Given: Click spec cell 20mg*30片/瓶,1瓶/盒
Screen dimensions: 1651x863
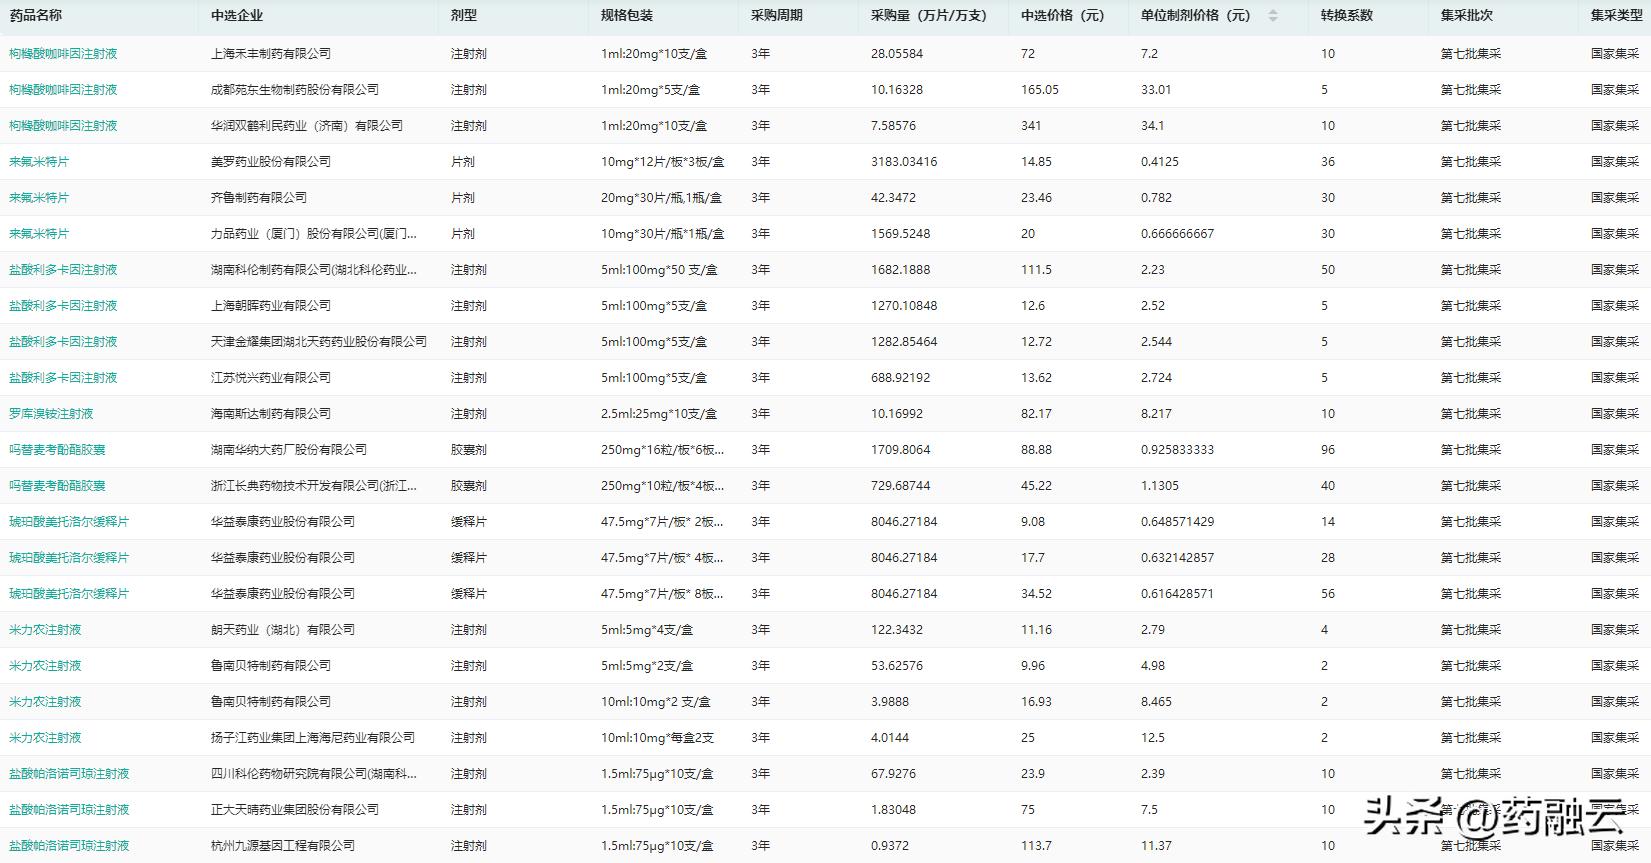Looking at the screenshot, I should pyautogui.click(x=663, y=198).
